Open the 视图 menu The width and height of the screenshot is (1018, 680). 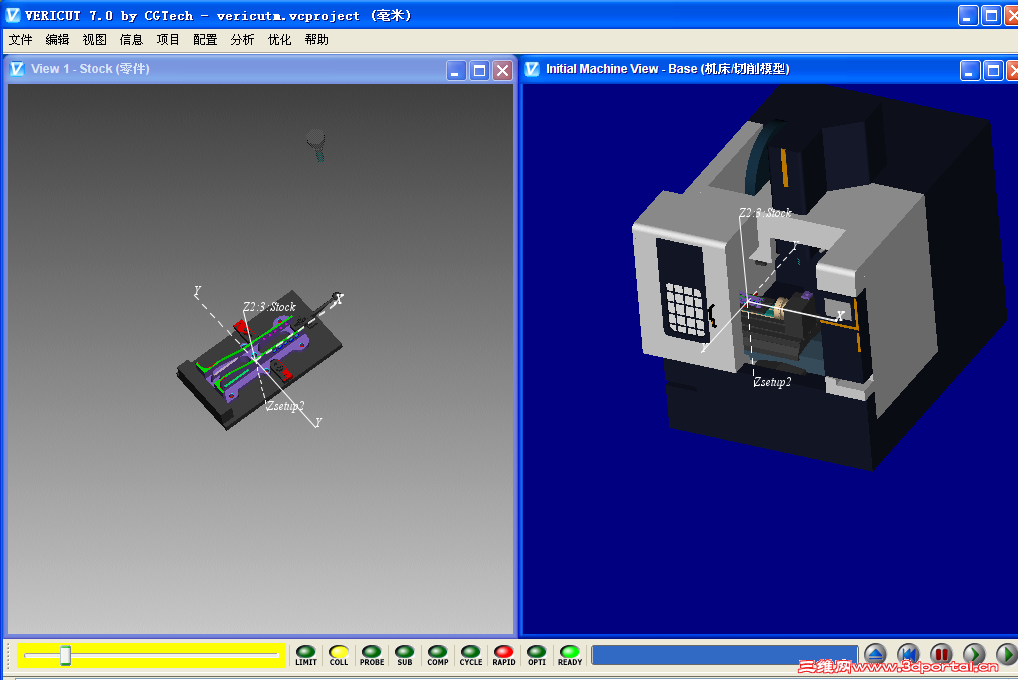94,40
